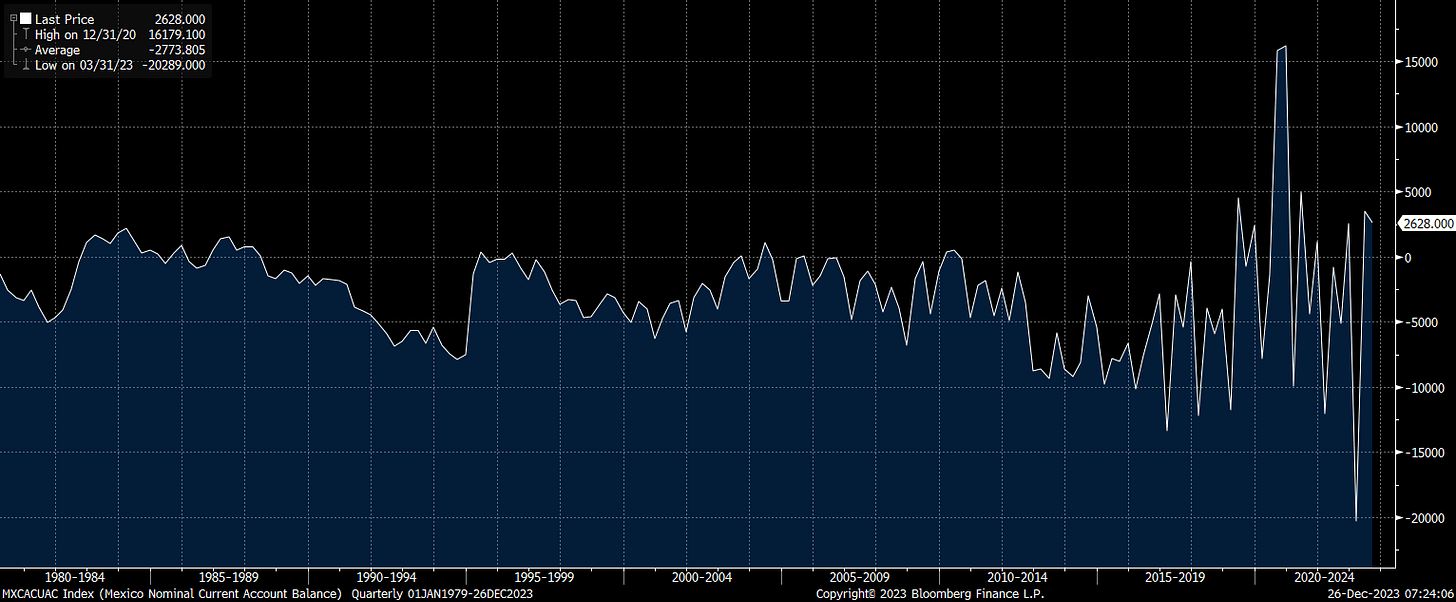Click the 26-Dec-2023 07:24:06 timestamp
This screenshot has width=1456, height=602.
click(x=1391, y=594)
